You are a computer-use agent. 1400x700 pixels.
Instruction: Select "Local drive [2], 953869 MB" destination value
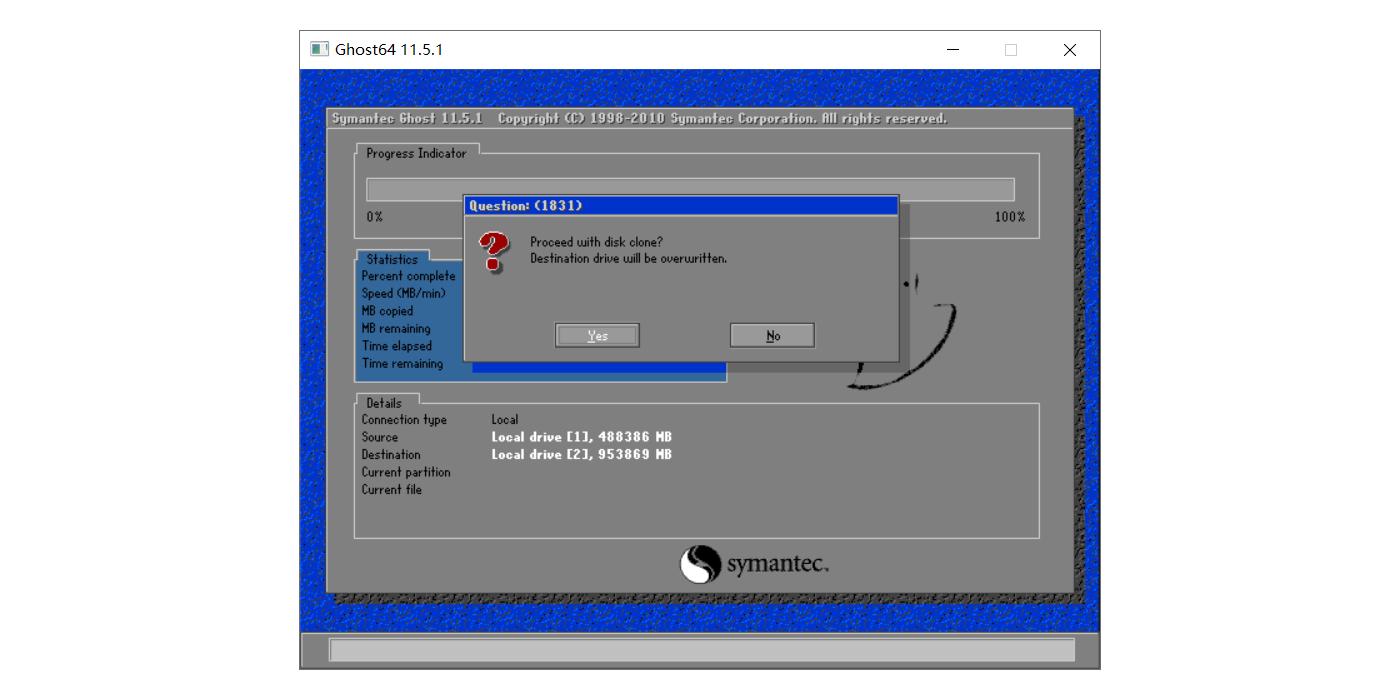pos(581,454)
